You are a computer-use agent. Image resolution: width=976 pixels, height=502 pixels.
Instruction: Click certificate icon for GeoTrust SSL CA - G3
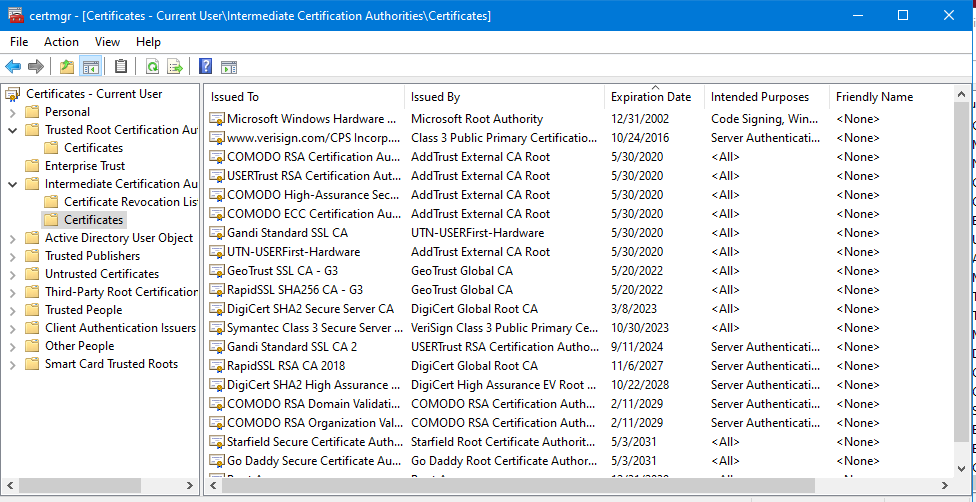217,271
